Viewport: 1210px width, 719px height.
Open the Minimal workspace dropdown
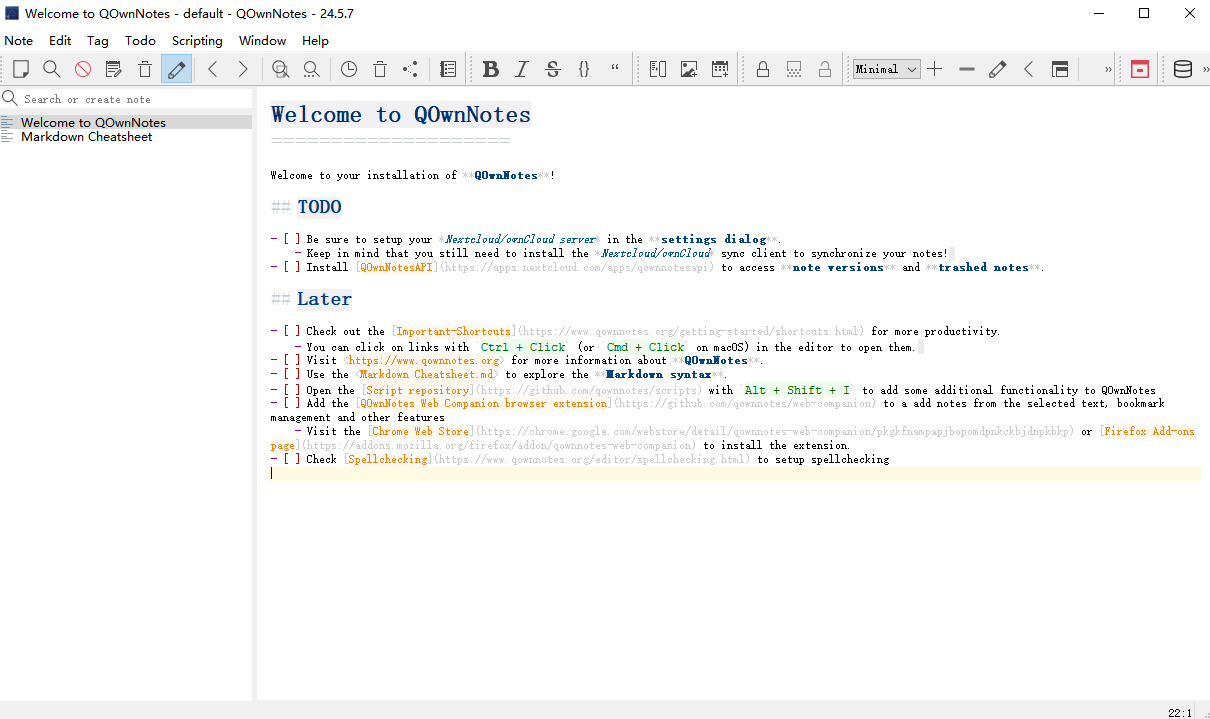[886, 69]
